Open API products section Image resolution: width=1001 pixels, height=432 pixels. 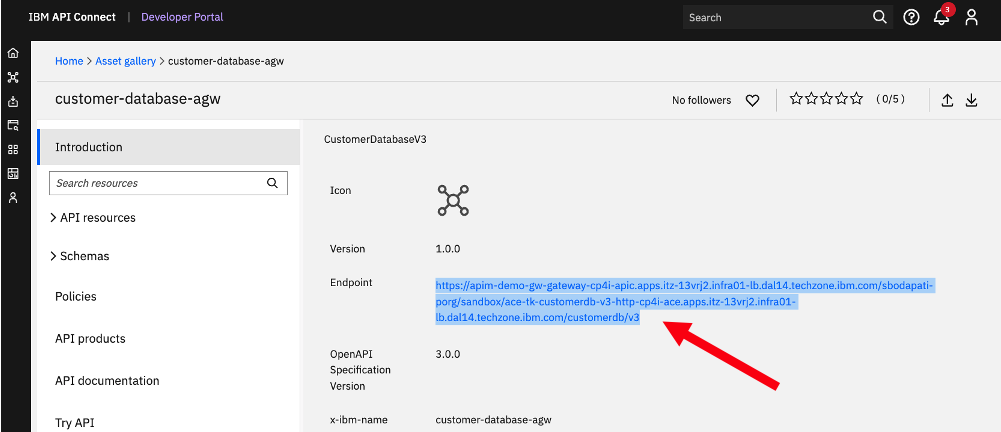click(x=90, y=339)
